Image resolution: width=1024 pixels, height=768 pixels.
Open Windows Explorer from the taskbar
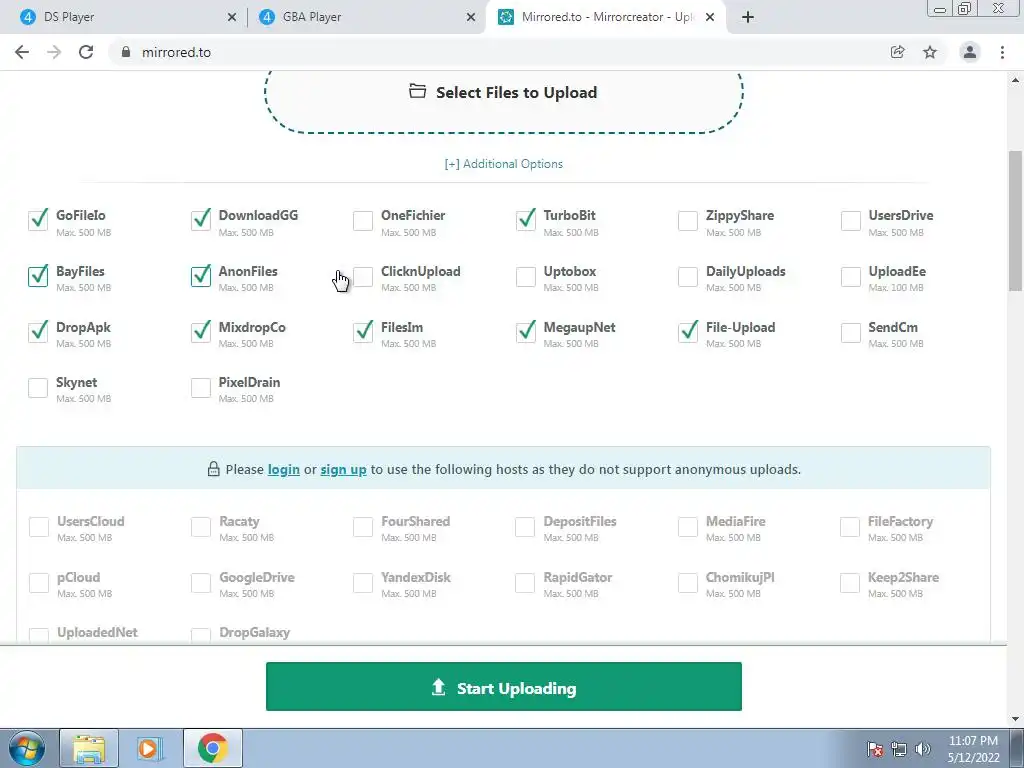(89, 748)
